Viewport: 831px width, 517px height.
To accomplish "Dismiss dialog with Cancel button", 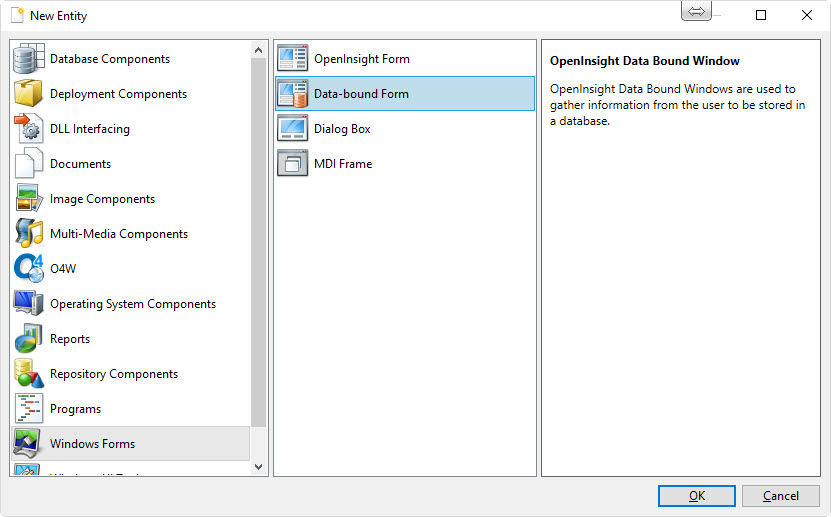I will [780, 496].
